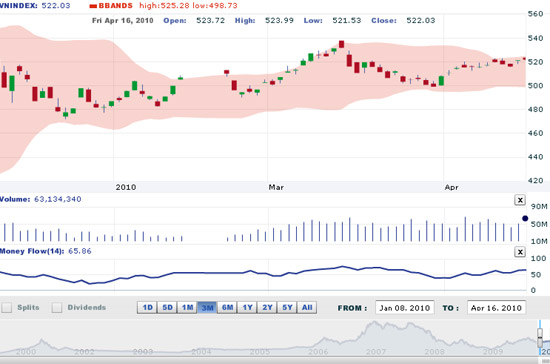This screenshot has height=364, width=550.
Task: Select the 1M time range
Action: [x=187, y=308]
